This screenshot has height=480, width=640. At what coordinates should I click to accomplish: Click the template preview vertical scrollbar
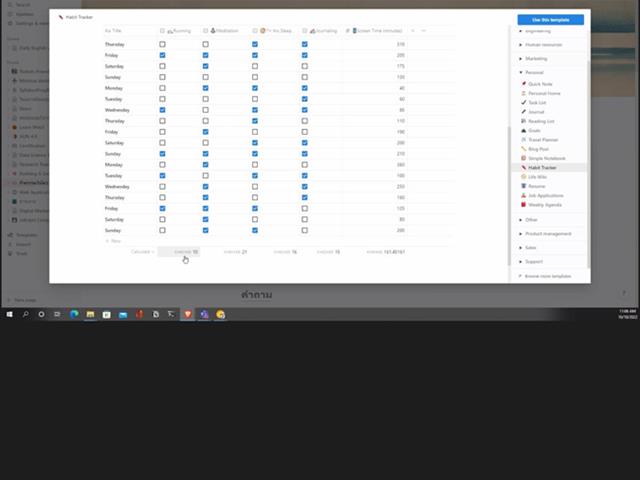509,196
